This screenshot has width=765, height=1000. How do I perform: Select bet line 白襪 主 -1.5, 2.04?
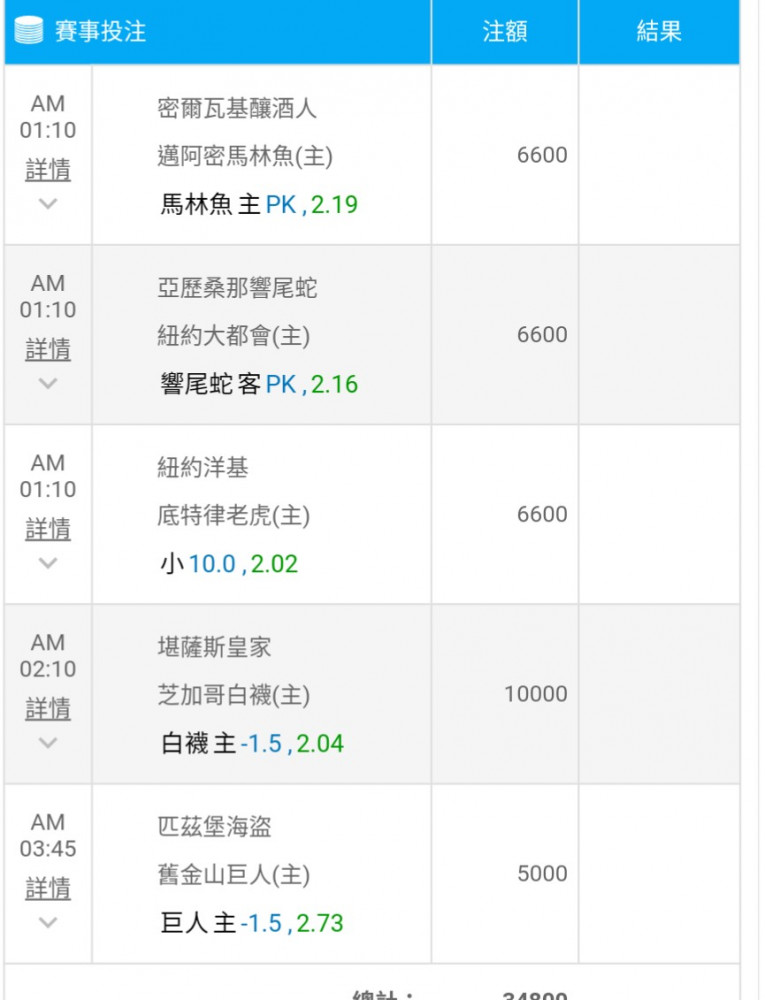pos(252,744)
